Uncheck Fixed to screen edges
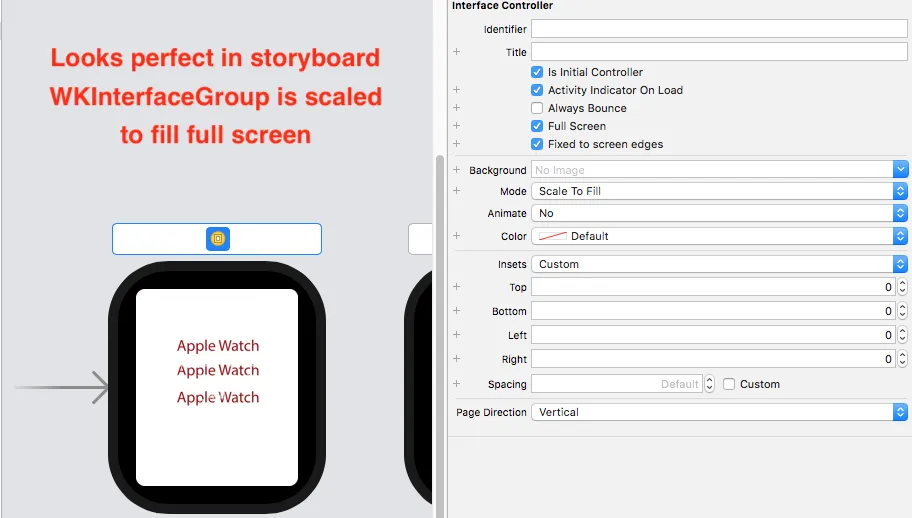 (537, 144)
